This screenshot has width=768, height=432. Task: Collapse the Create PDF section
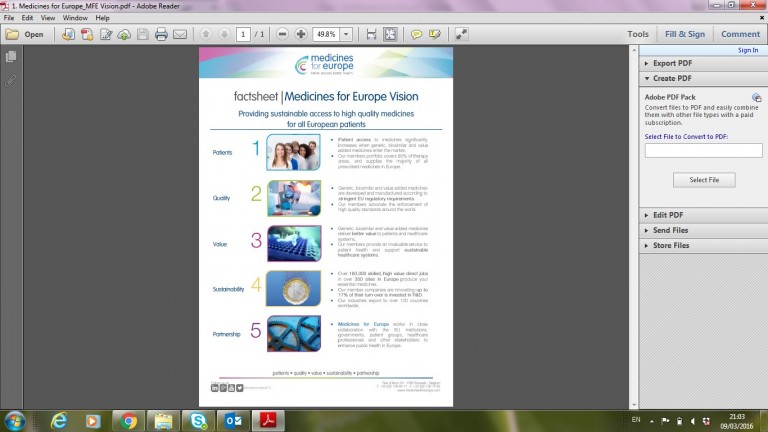pyautogui.click(x=703, y=78)
